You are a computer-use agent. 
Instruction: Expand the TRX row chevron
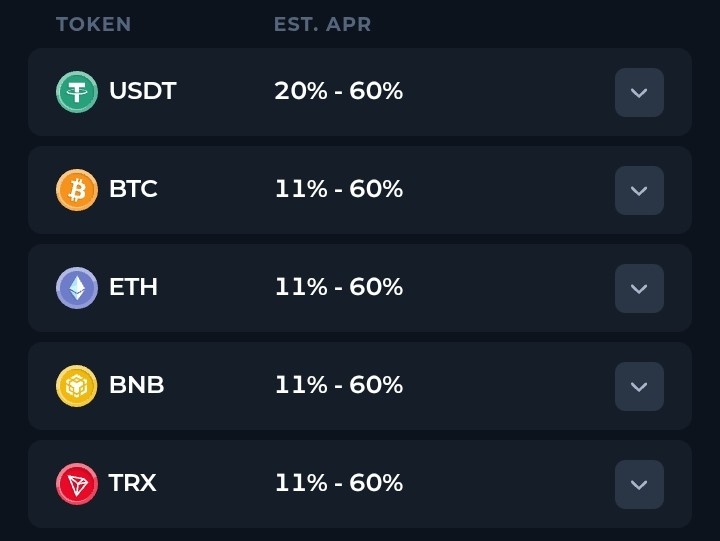pos(639,485)
